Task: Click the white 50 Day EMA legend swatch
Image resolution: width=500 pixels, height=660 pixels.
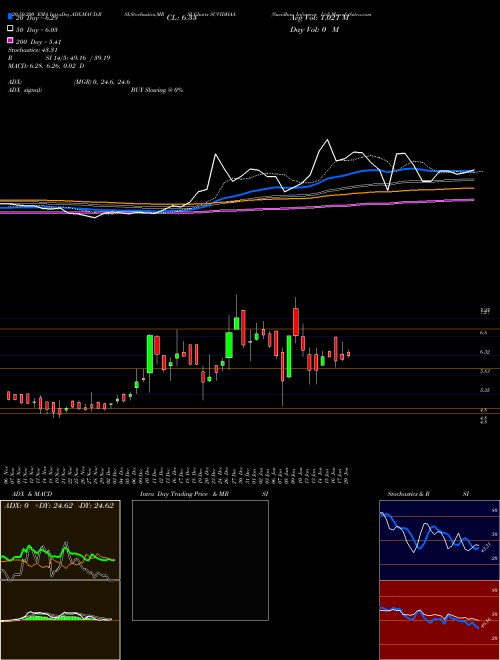Action: (11, 29)
